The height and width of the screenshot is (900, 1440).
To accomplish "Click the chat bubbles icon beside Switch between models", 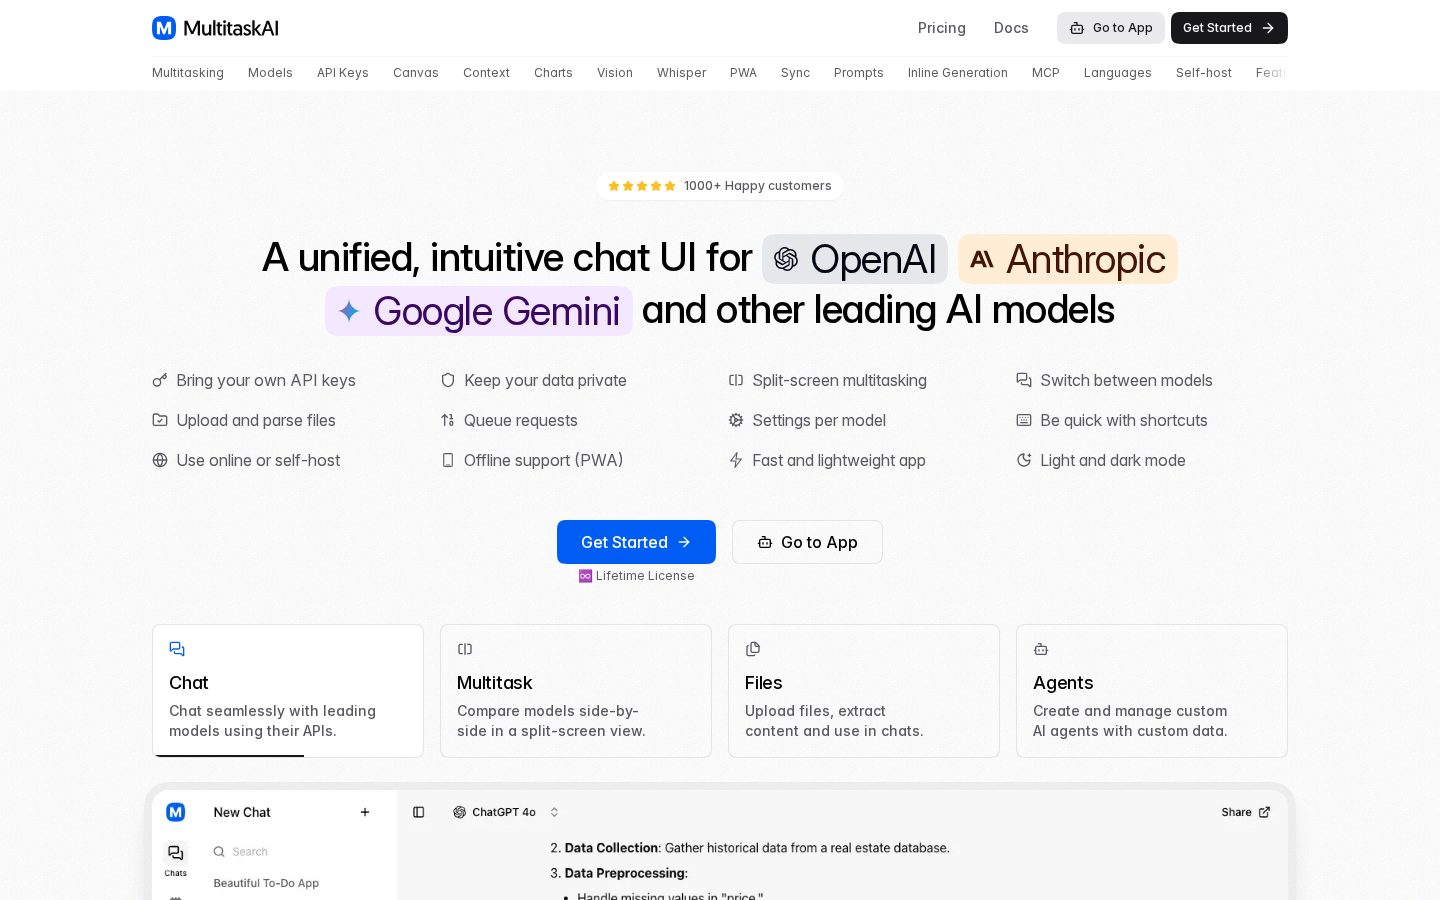I will tap(1024, 380).
